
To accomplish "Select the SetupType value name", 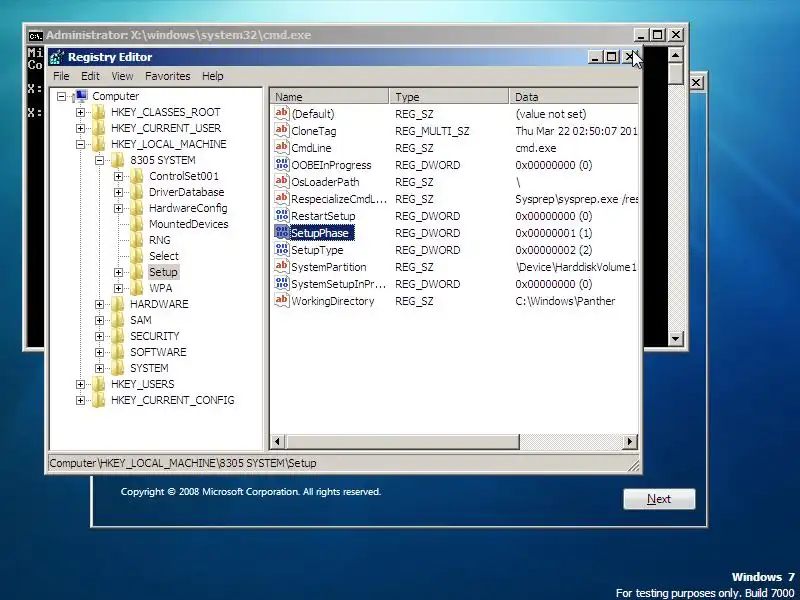I will 317,250.
